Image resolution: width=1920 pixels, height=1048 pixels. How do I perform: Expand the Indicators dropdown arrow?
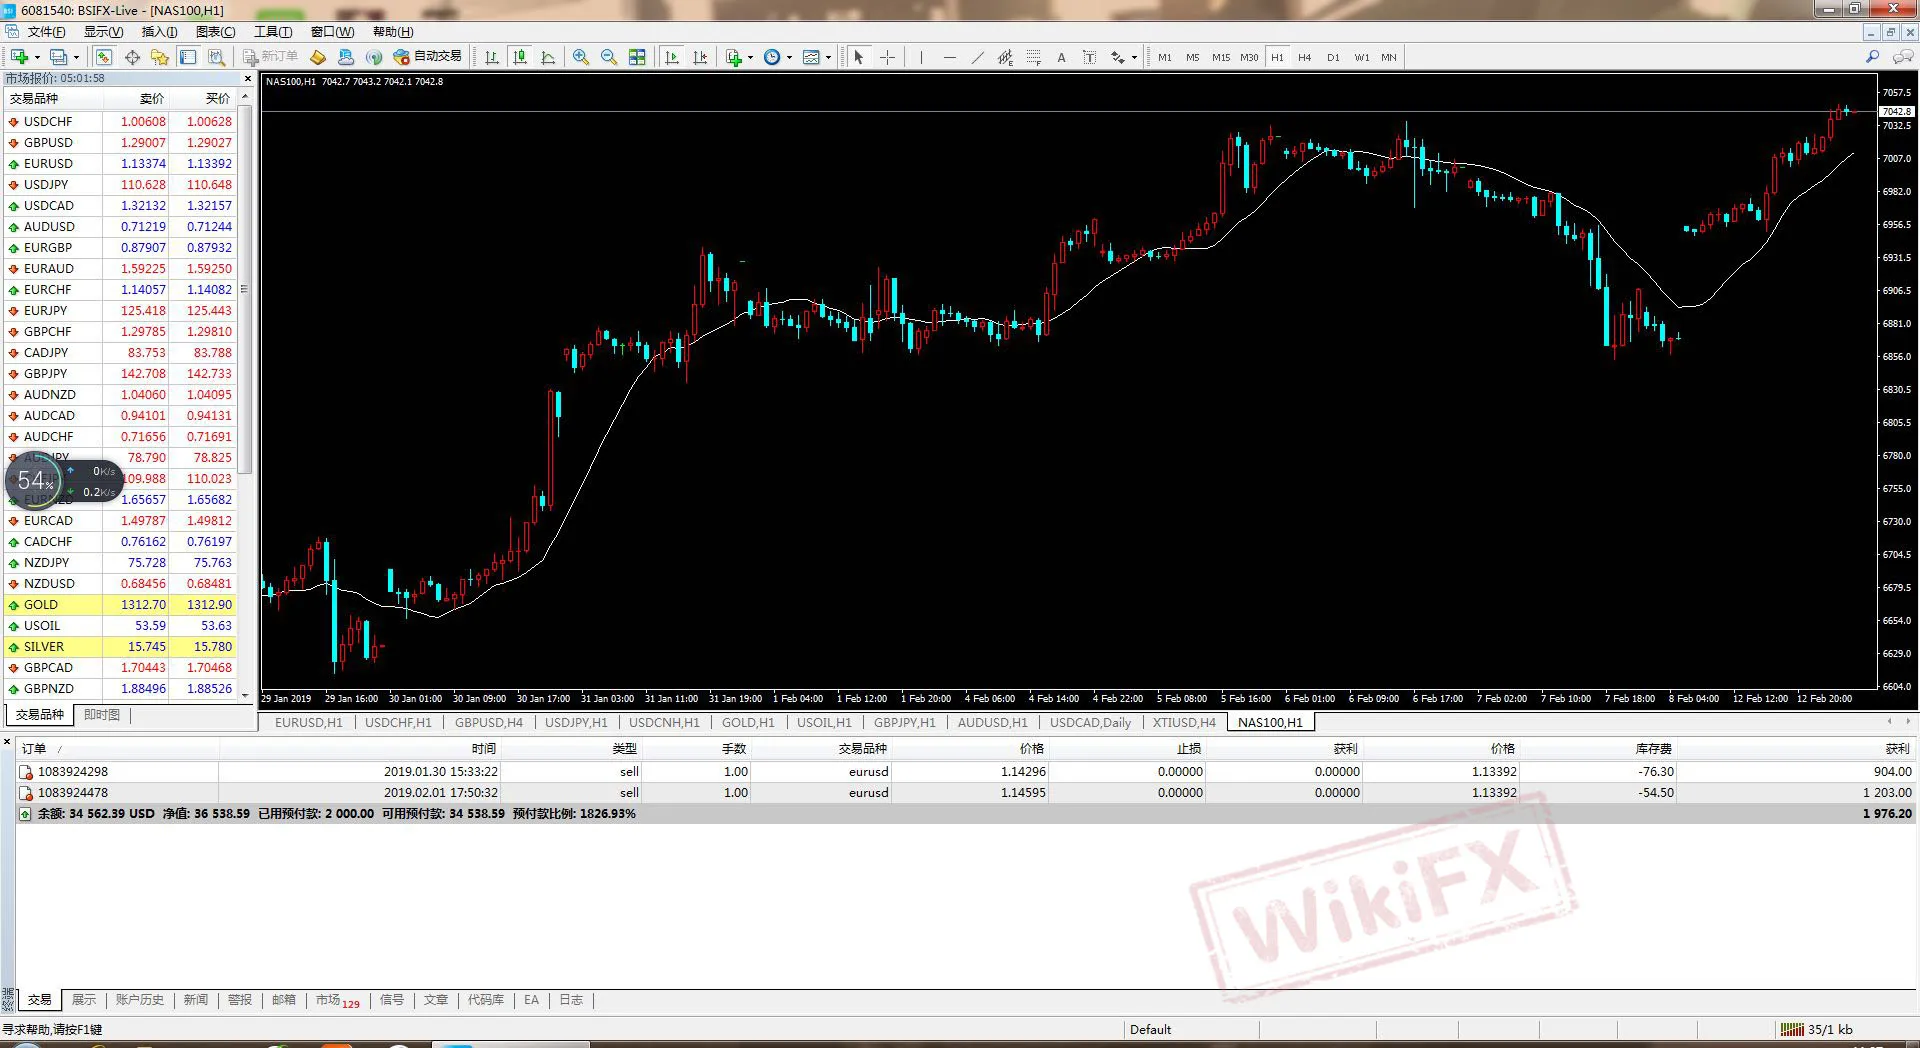(750, 58)
